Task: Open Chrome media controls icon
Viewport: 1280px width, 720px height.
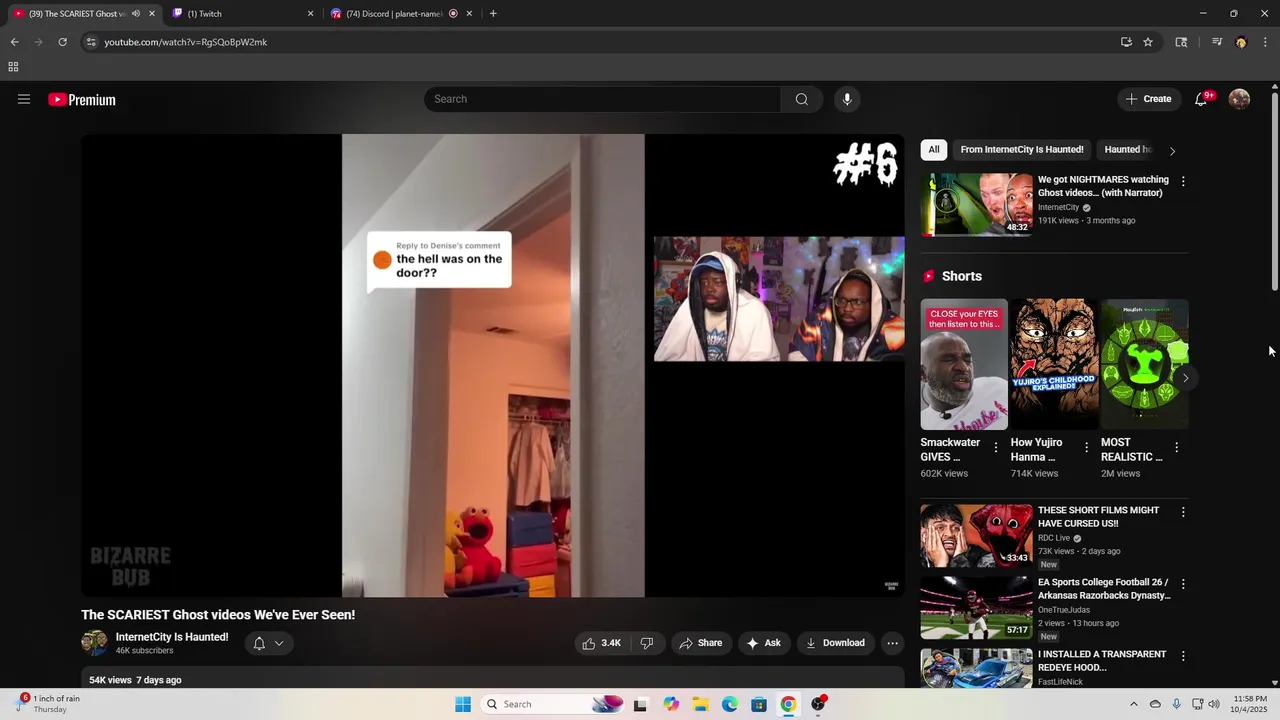Action: point(1217,42)
